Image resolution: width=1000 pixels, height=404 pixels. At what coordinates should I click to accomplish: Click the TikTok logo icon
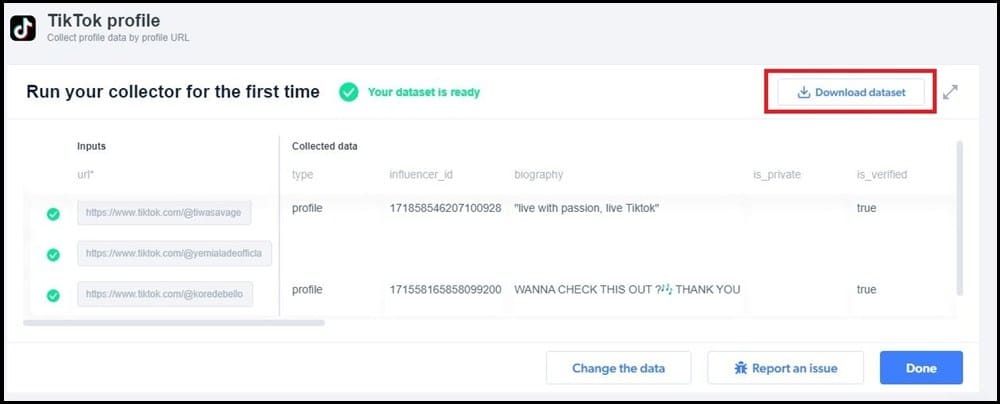[23, 28]
